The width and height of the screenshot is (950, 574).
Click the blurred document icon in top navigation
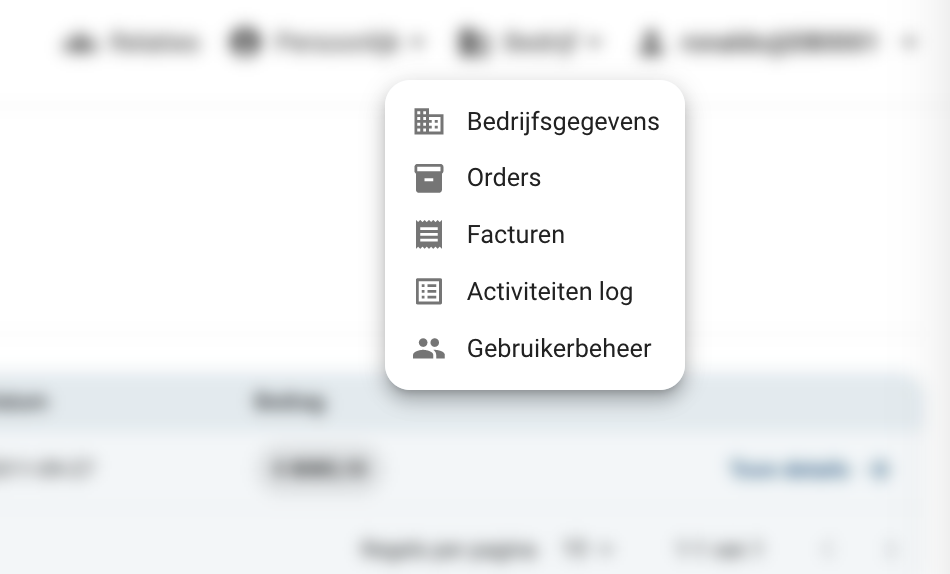[x=472, y=42]
